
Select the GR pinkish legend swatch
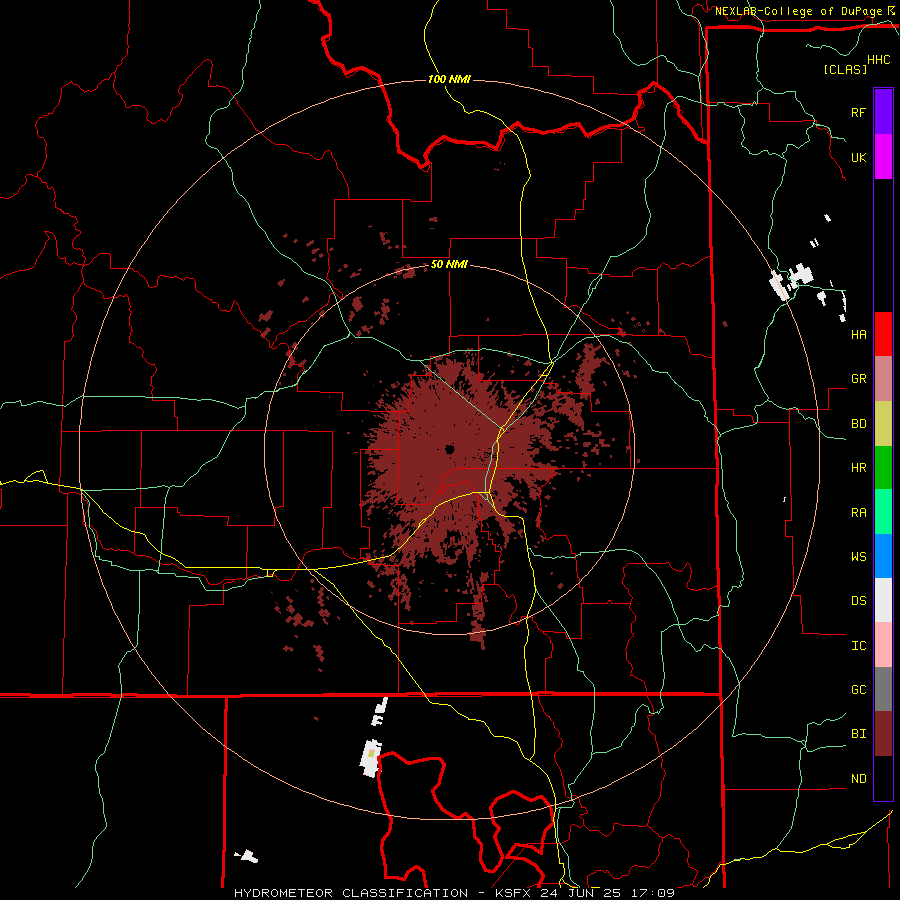pyautogui.click(x=883, y=379)
